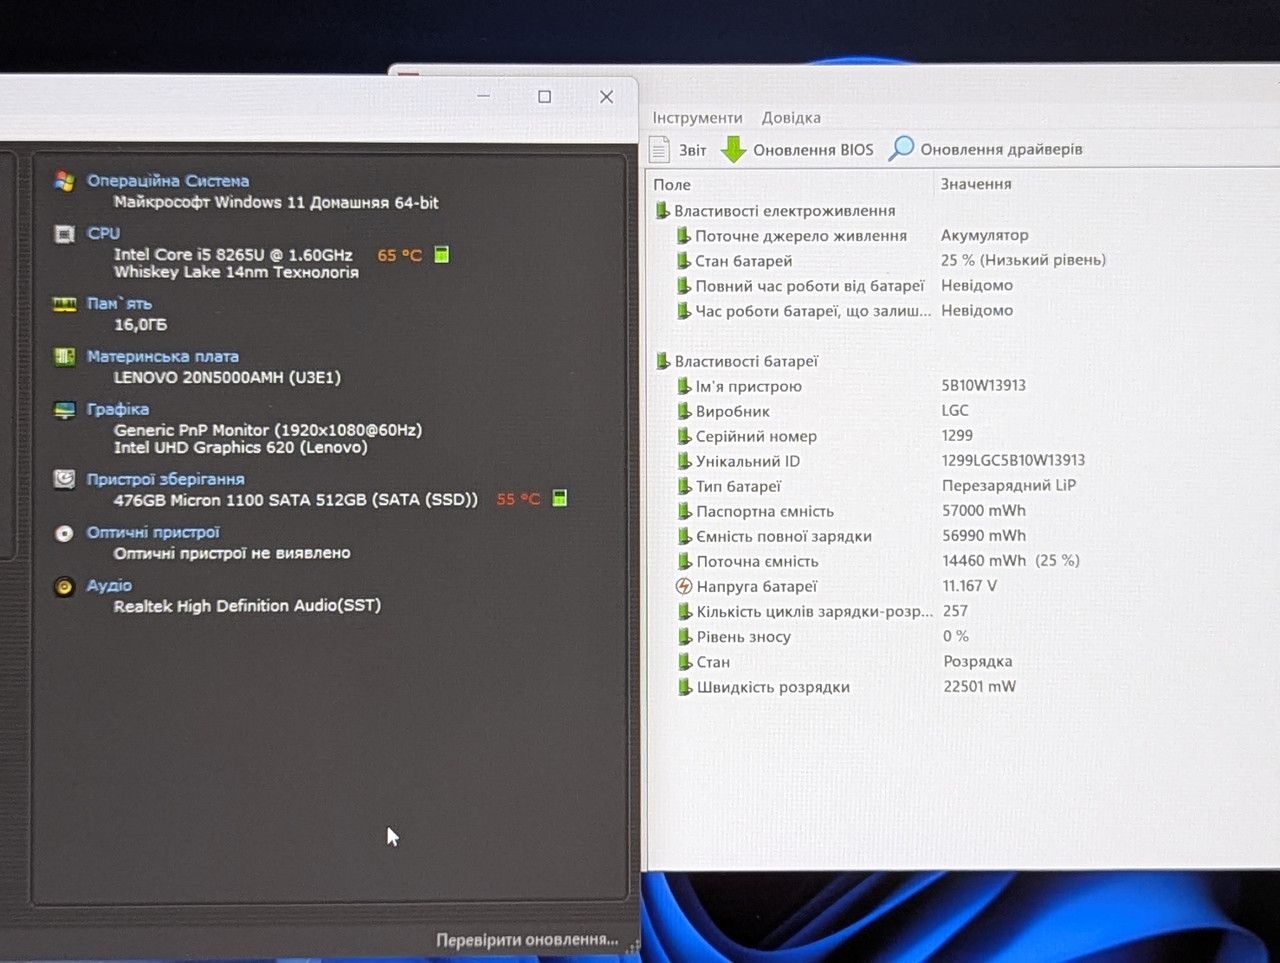This screenshot has height=963, width=1280.
Task: Open the Довідка menu
Action: (791, 118)
